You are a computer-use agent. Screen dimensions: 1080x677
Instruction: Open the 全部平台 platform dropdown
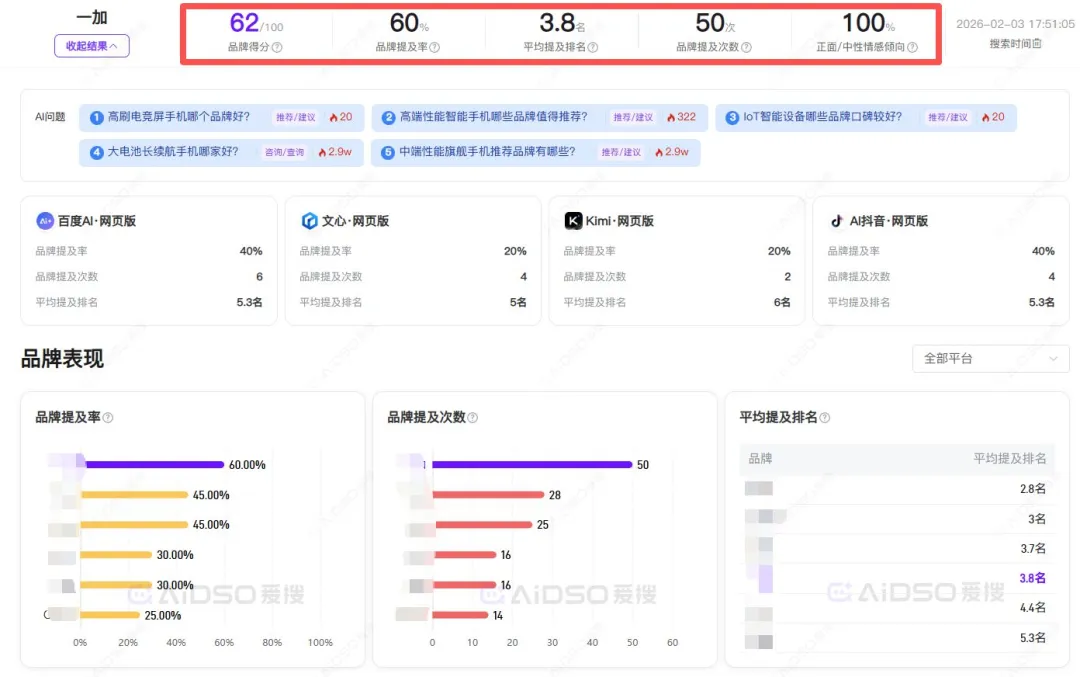click(990, 358)
